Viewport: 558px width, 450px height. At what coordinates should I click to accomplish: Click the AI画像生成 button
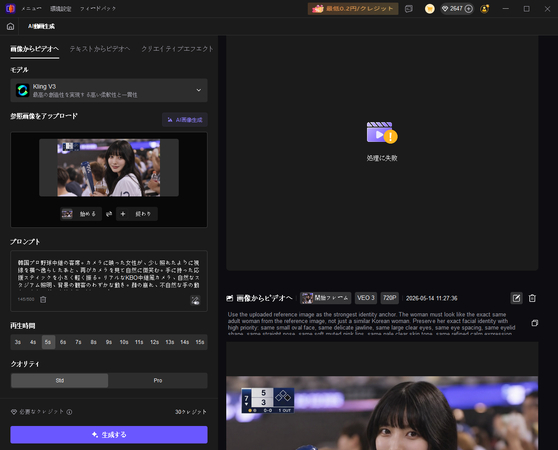point(185,120)
